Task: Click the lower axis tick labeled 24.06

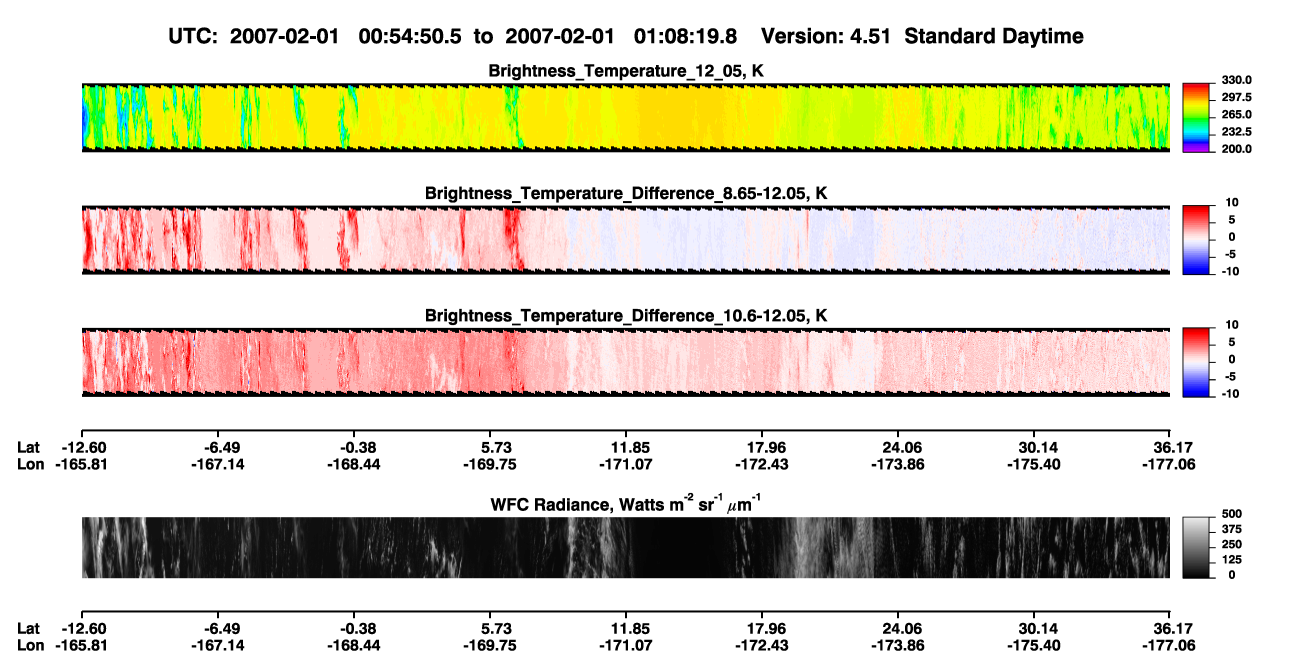Action: click(898, 628)
